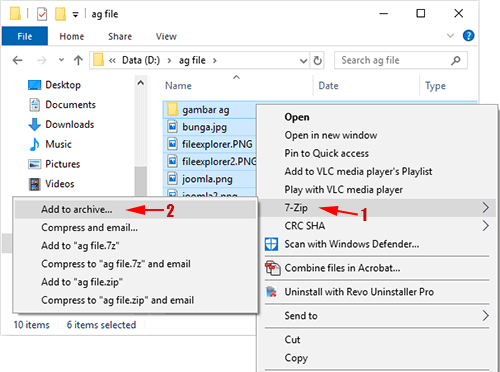Show hidden path with the double chevron

(112, 61)
